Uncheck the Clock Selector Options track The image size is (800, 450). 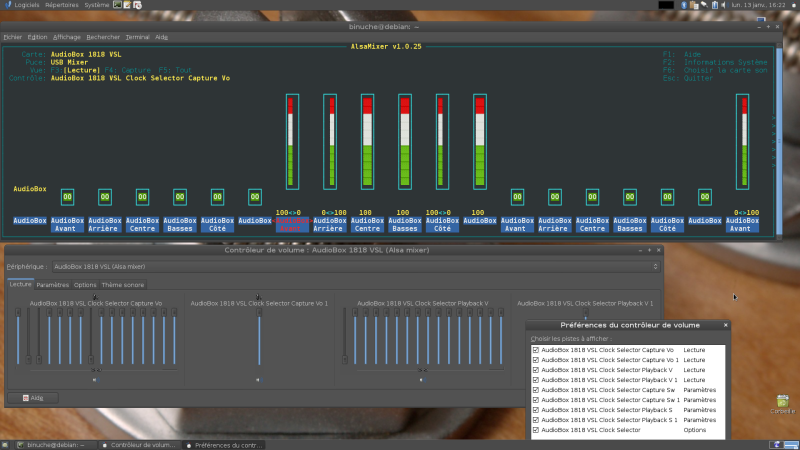[x=536, y=430]
